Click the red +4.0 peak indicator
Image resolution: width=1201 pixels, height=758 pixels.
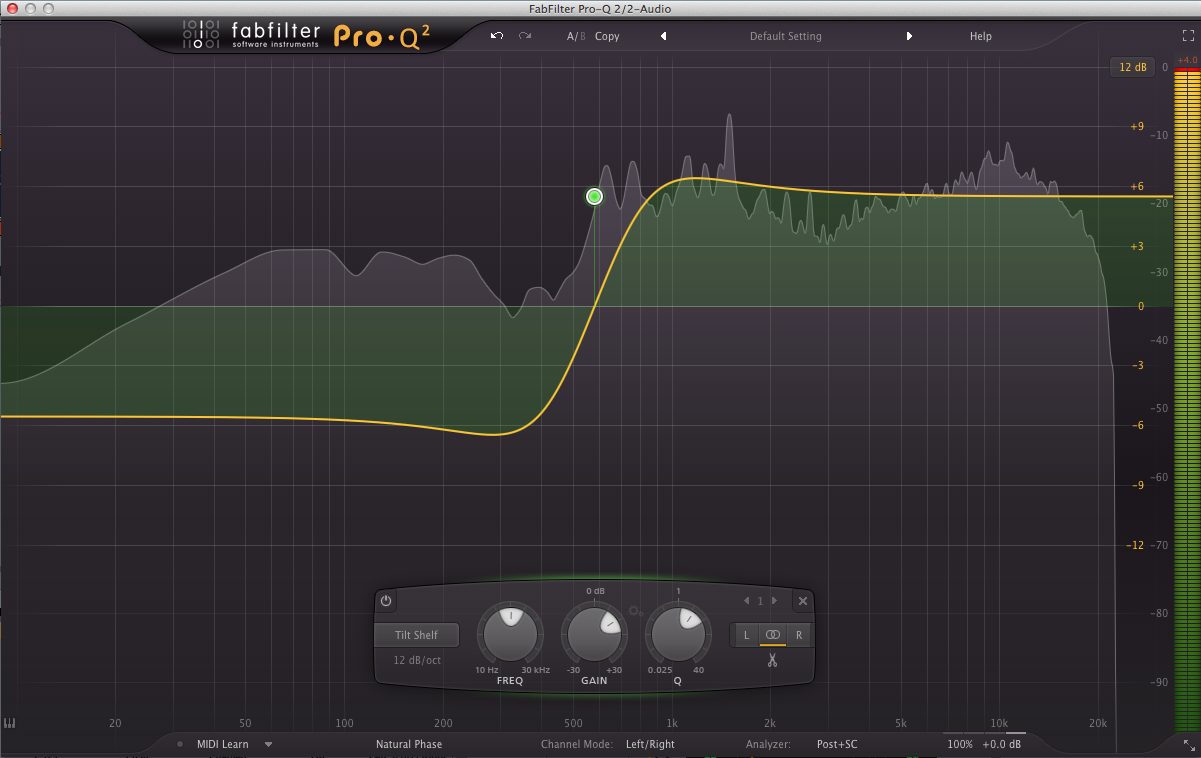tap(1186, 60)
